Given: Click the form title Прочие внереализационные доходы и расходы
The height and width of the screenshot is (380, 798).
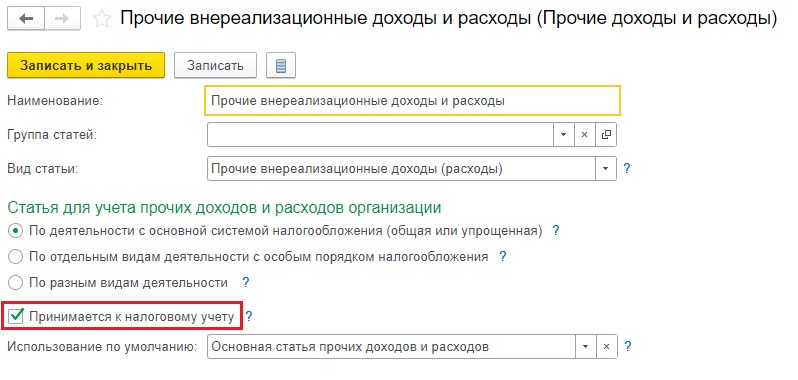Looking at the screenshot, I should pos(448,19).
